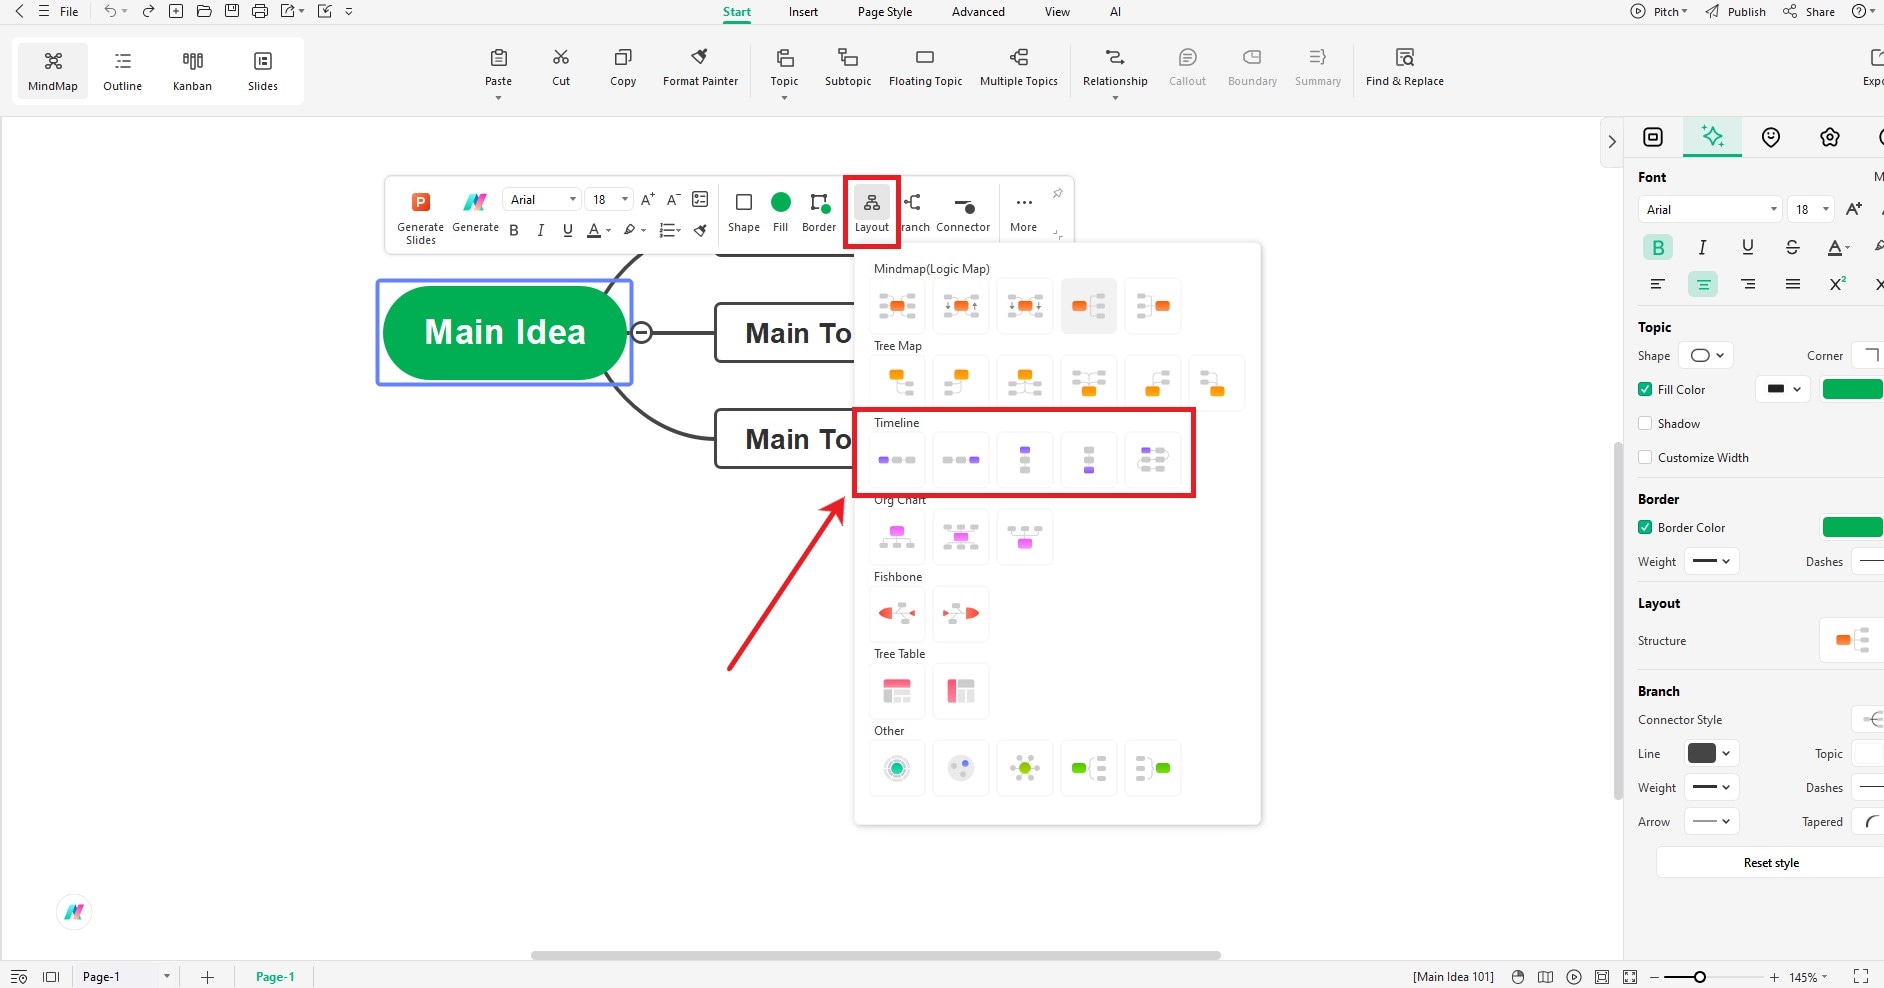Set center text alignment in right panel
This screenshot has width=1884, height=988.
tap(1703, 285)
